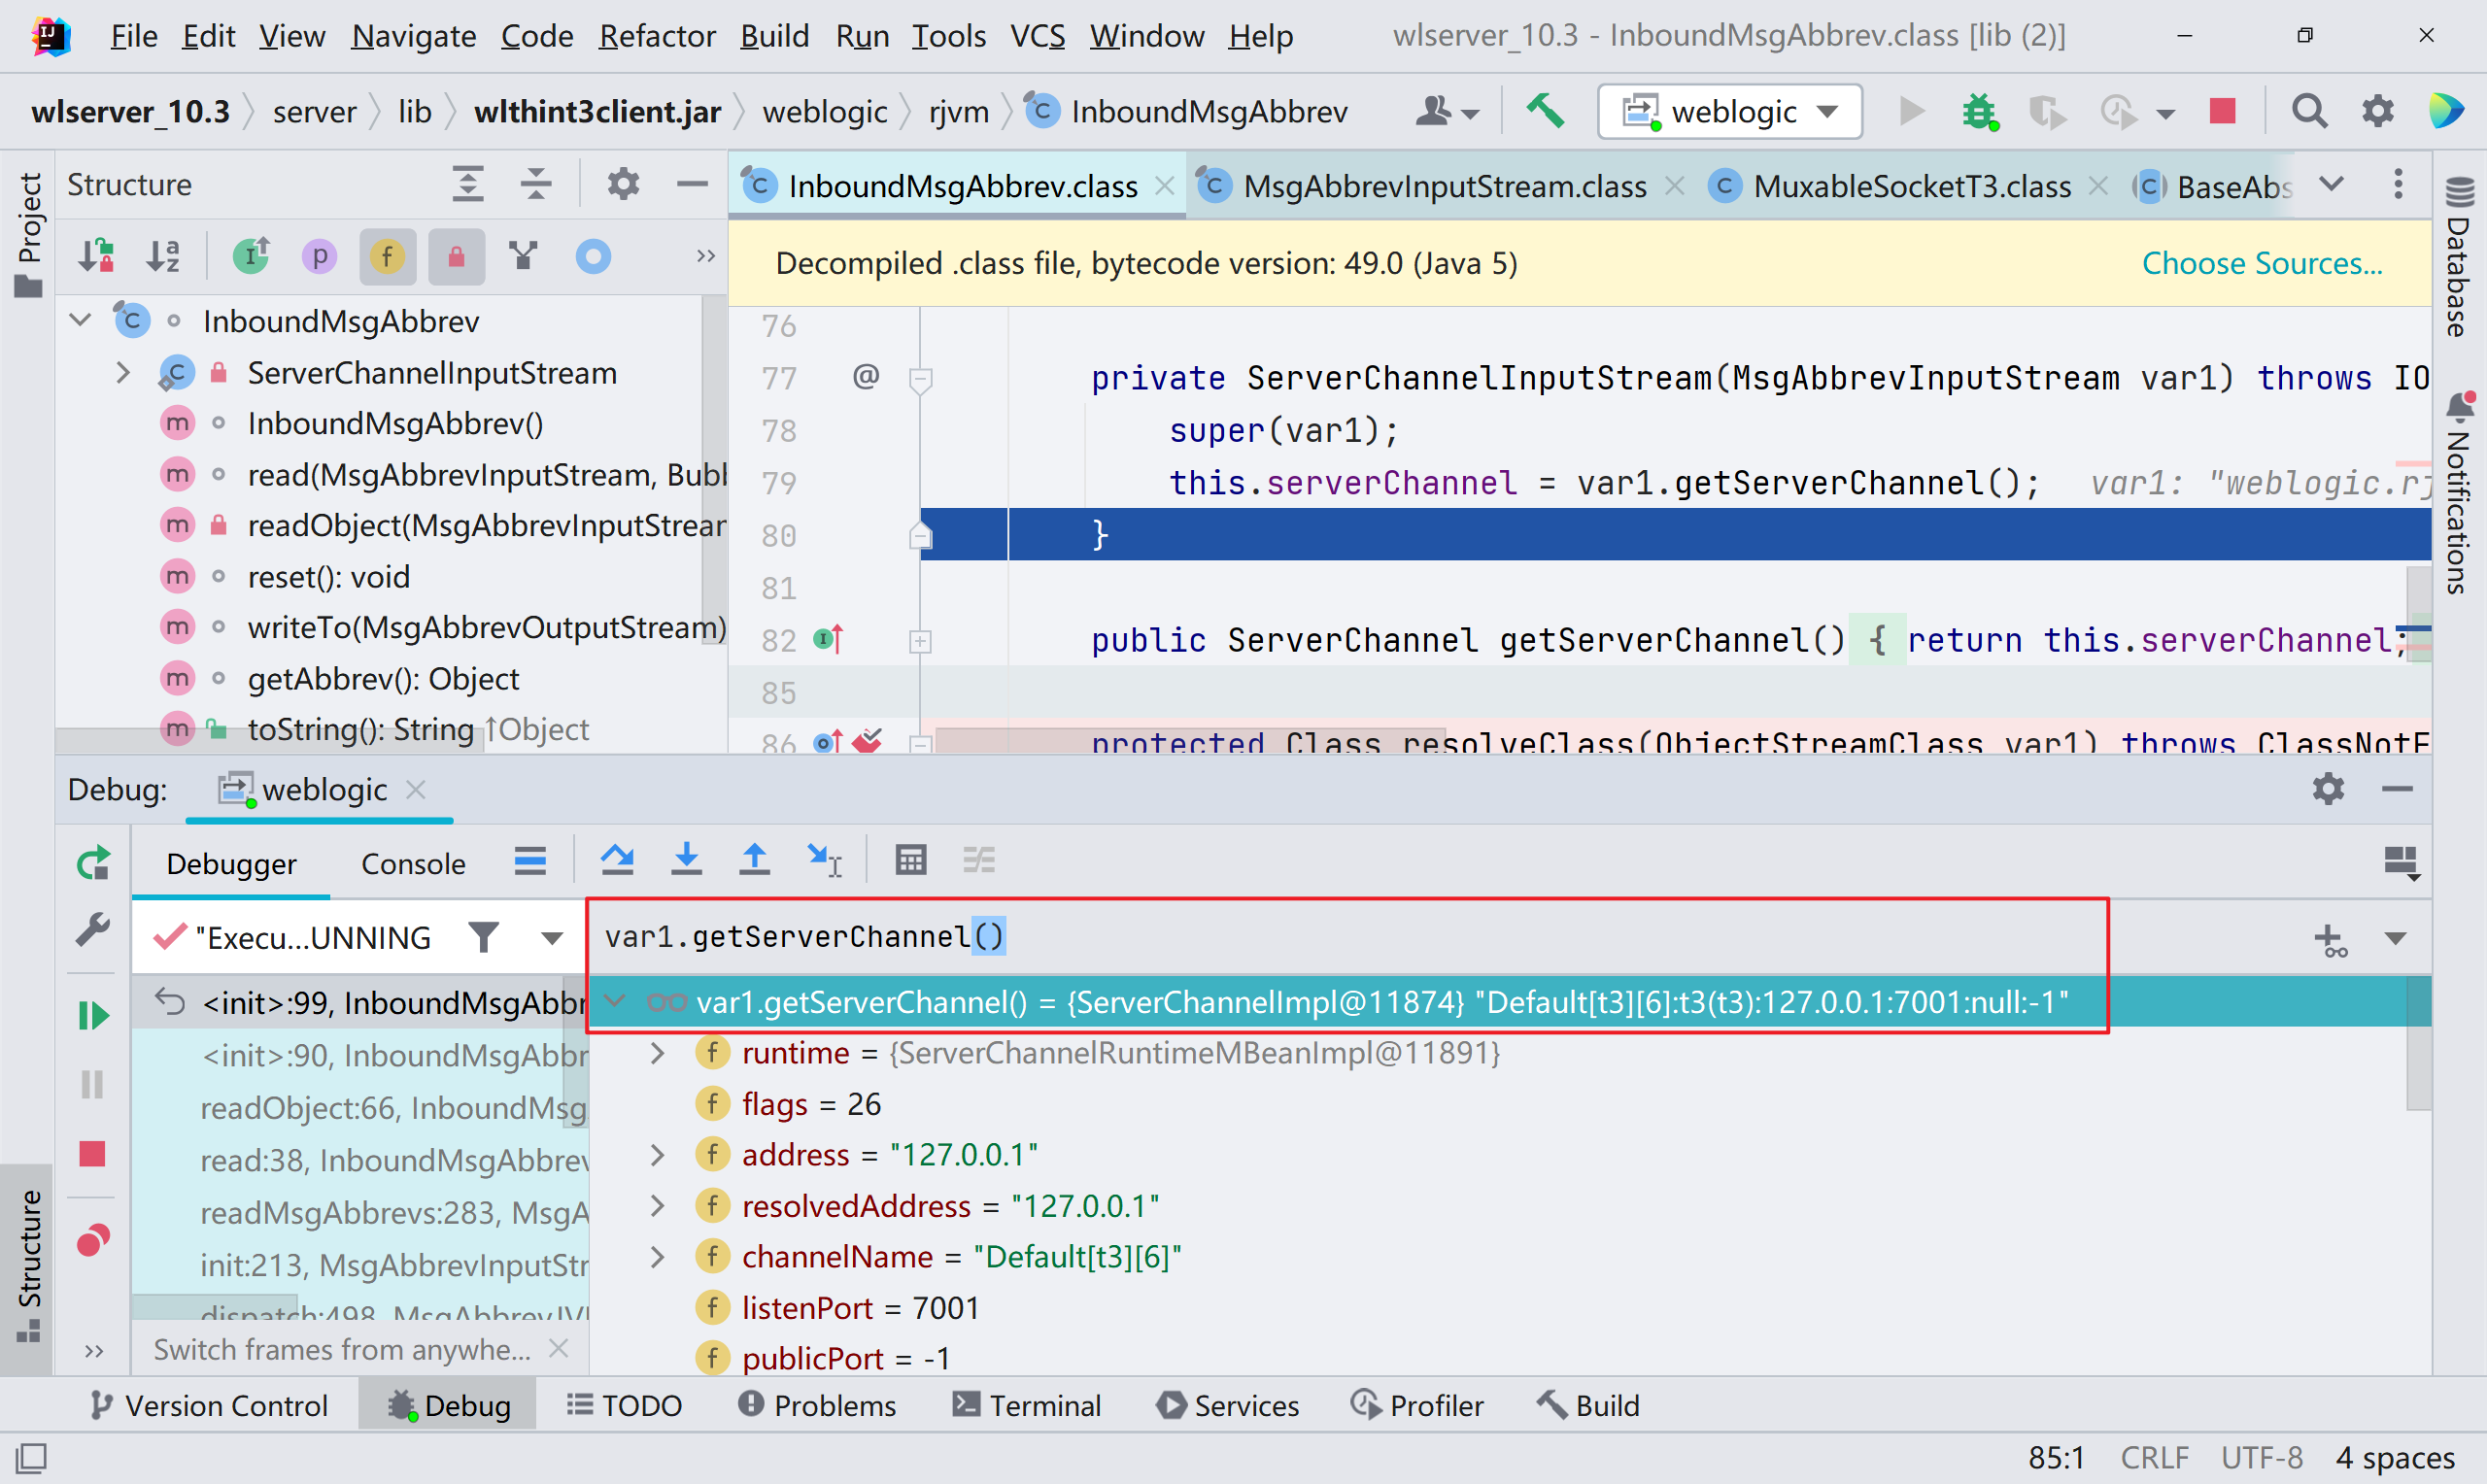
Task: Click Modify Run Configuration wrench icon
Action: [x=93, y=930]
